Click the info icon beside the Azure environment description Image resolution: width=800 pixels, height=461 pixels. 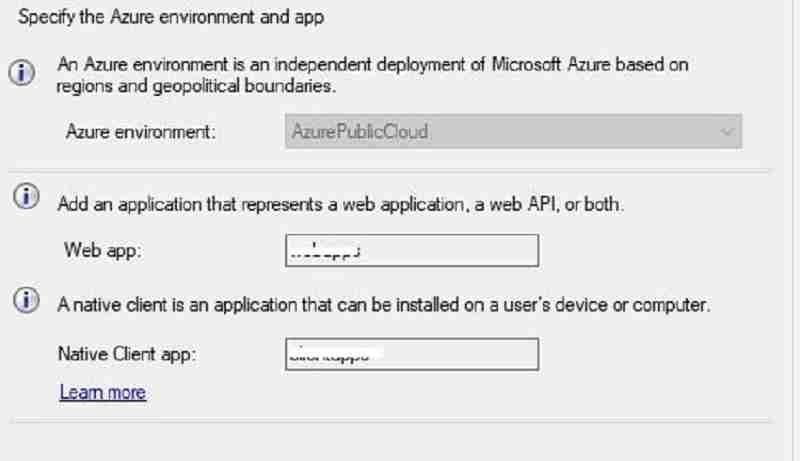point(21,72)
